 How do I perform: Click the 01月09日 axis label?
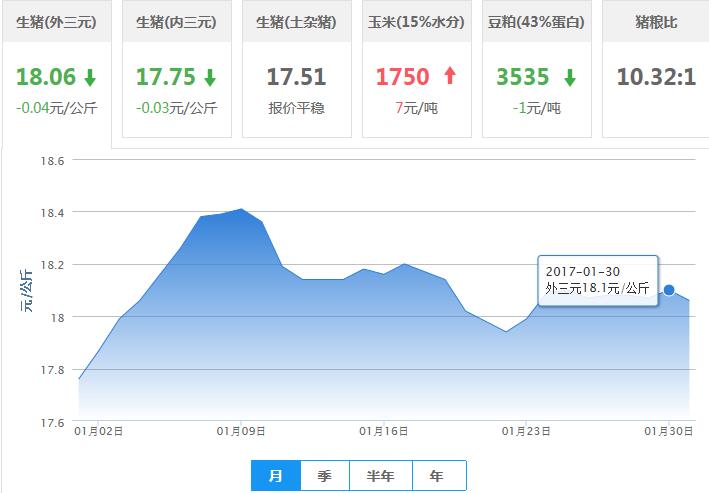pyautogui.click(x=241, y=431)
